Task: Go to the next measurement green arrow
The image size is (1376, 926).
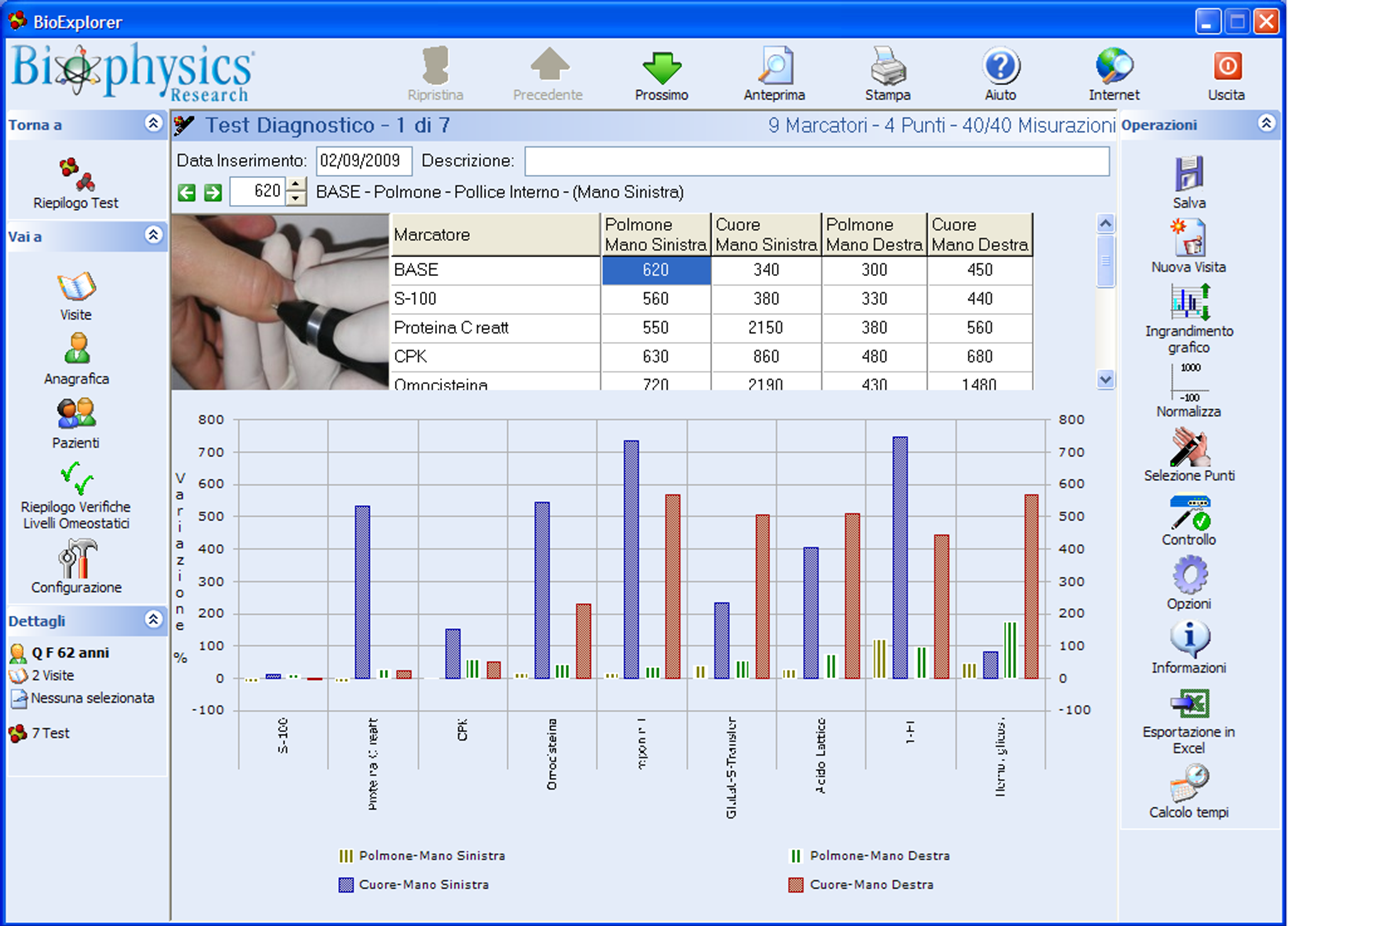Action: click(x=213, y=192)
